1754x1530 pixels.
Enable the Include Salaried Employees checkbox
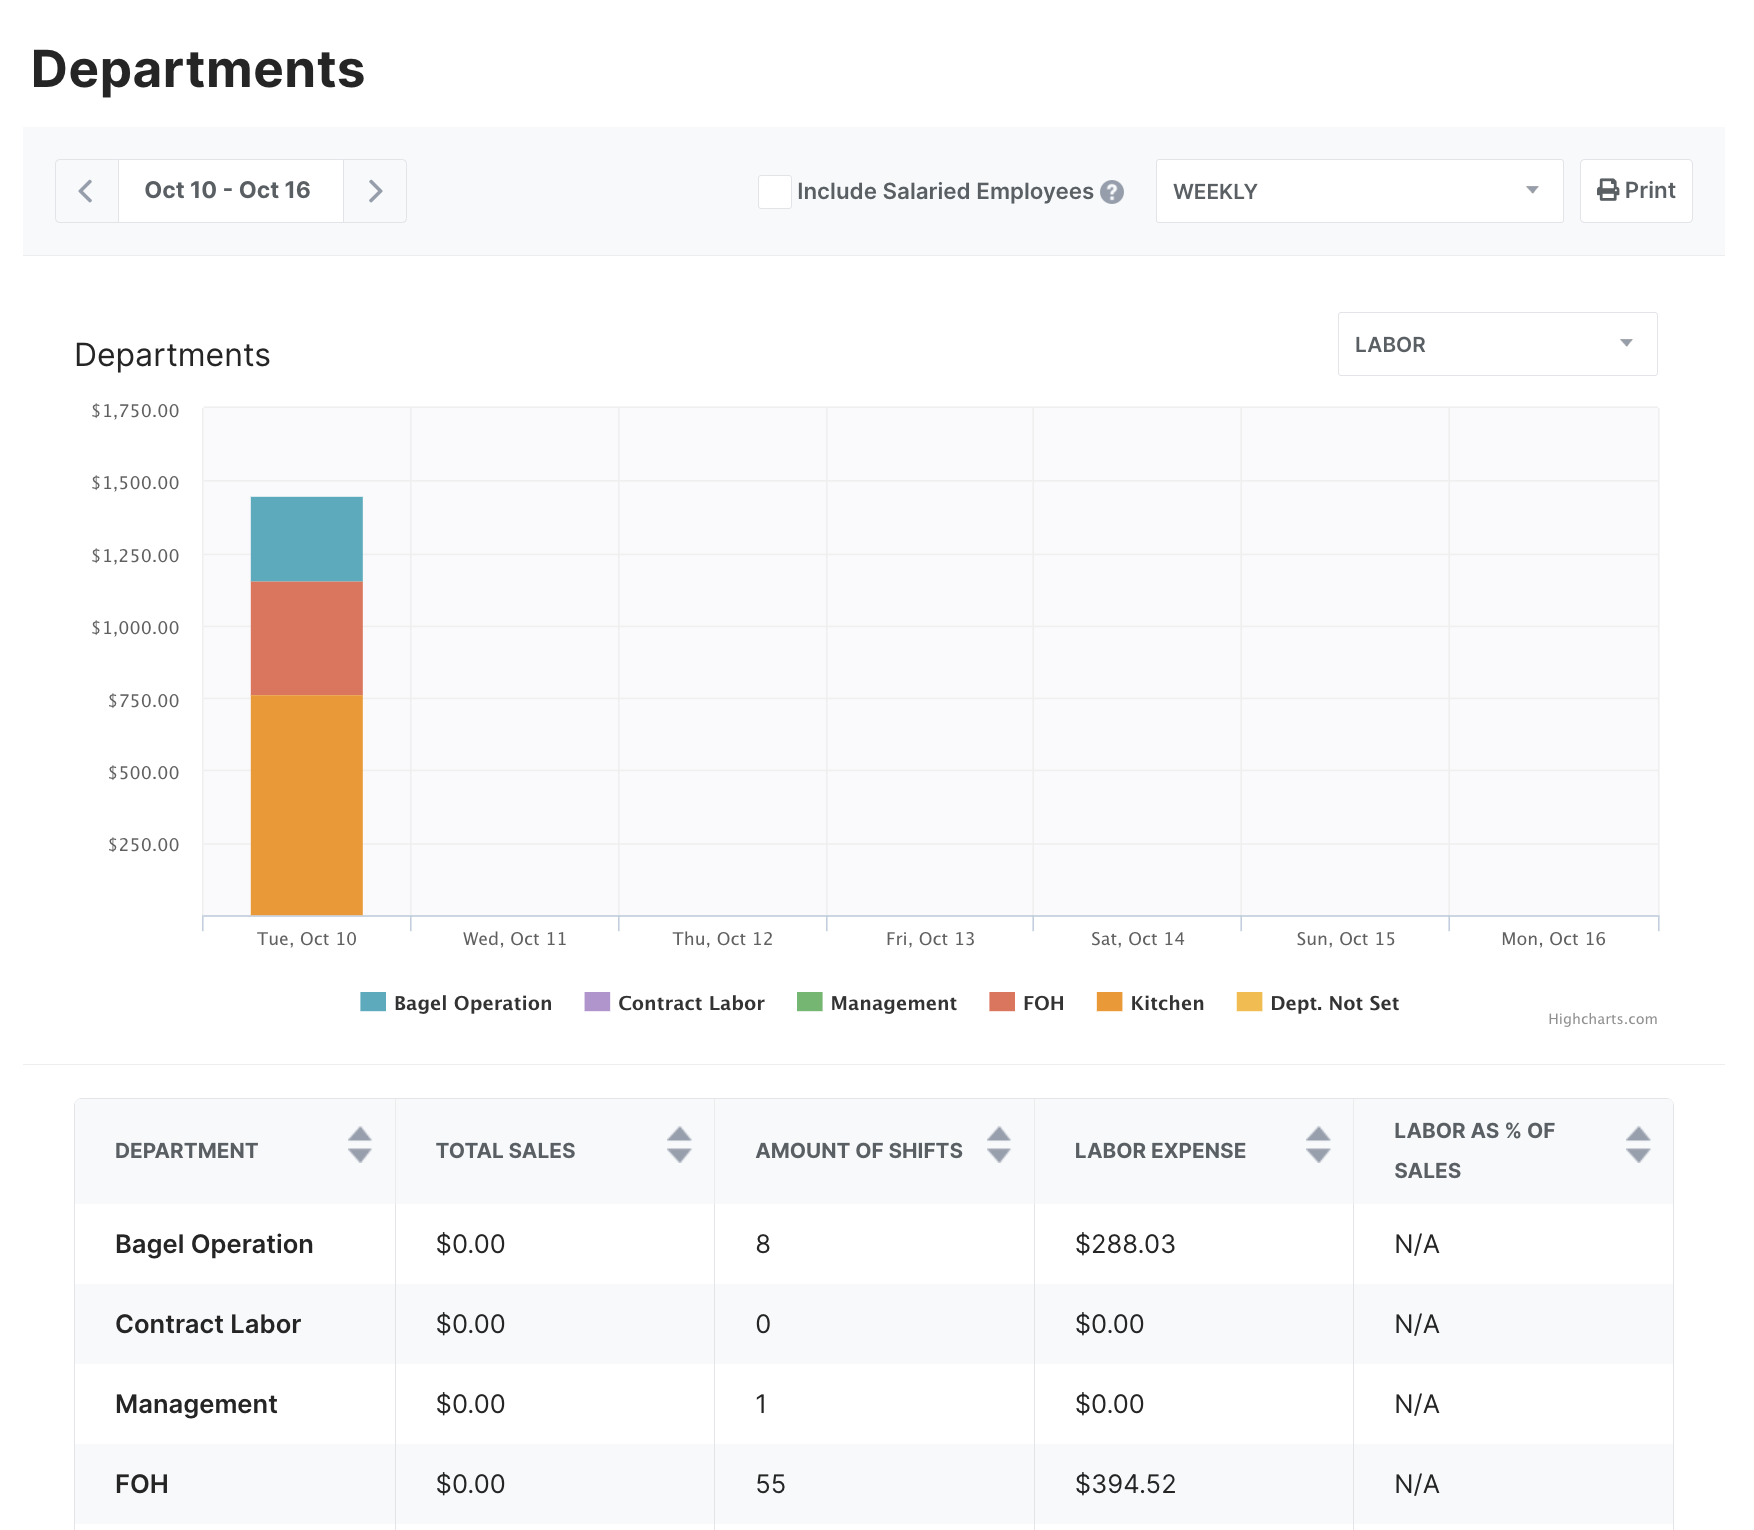(x=774, y=192)
